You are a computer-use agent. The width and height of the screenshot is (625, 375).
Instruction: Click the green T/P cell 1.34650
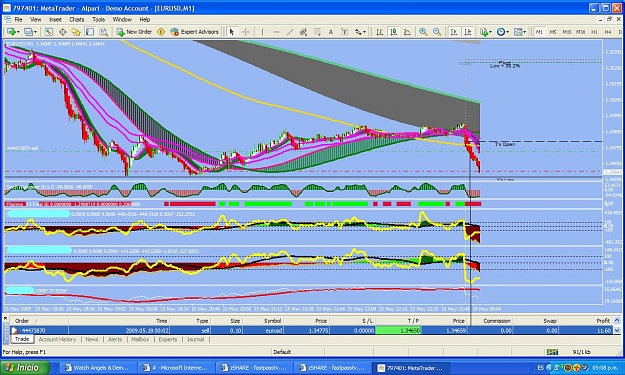point(399,330)
